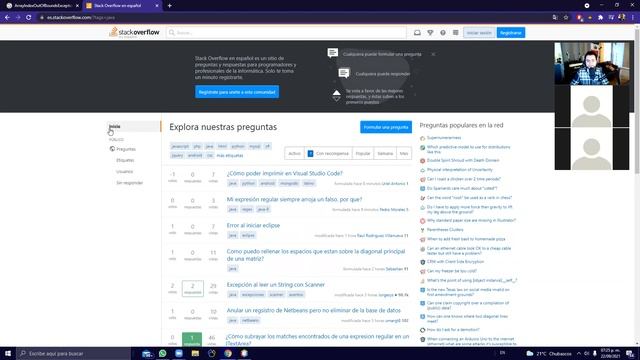The height and width of the screenshot is (360, 640).
Task: Click Regístrate para unirte a esta comunidad
Action: 237,92
